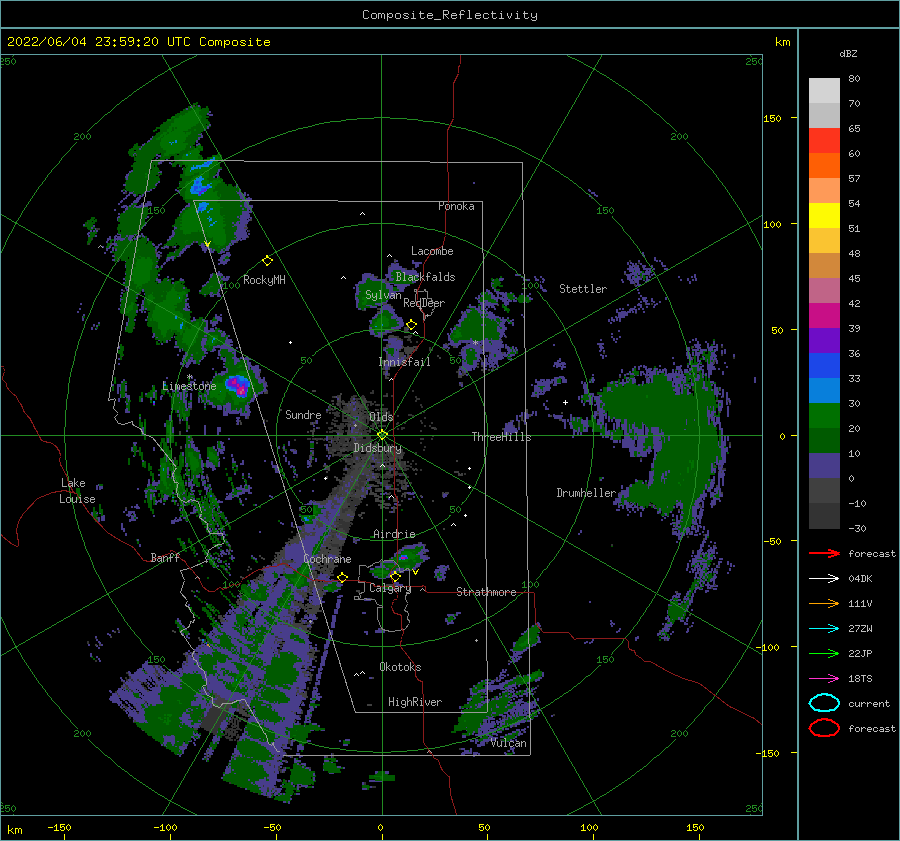900x841 pixels.
Task: Pick the magenta 39-42 dBZ swatch
Action: point(824,316)
